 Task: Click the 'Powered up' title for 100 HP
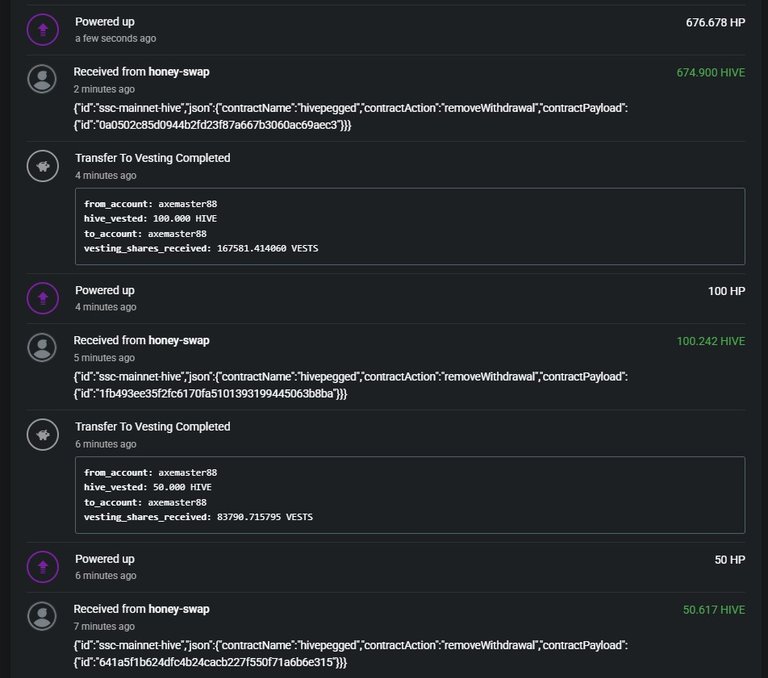(x=105, y=290)
